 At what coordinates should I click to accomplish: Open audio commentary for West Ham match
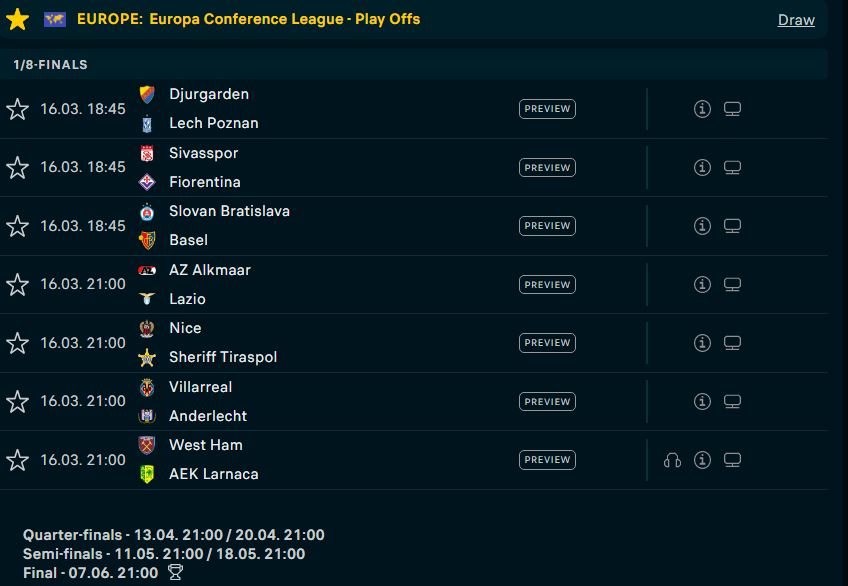672,461
